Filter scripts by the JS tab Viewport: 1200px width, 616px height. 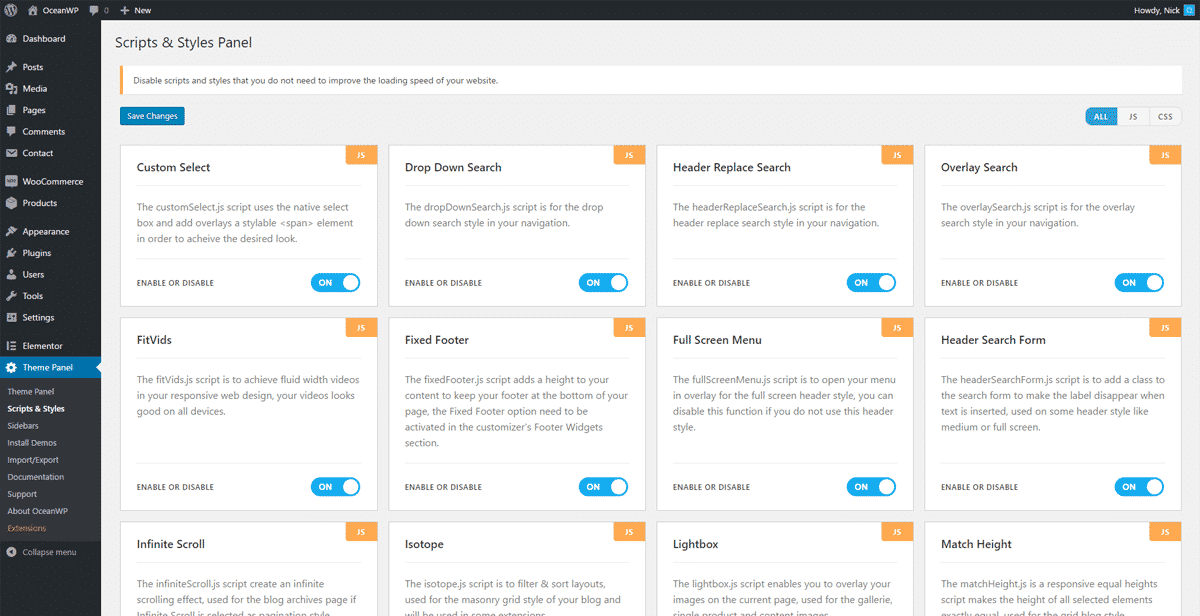point(1133,117)
